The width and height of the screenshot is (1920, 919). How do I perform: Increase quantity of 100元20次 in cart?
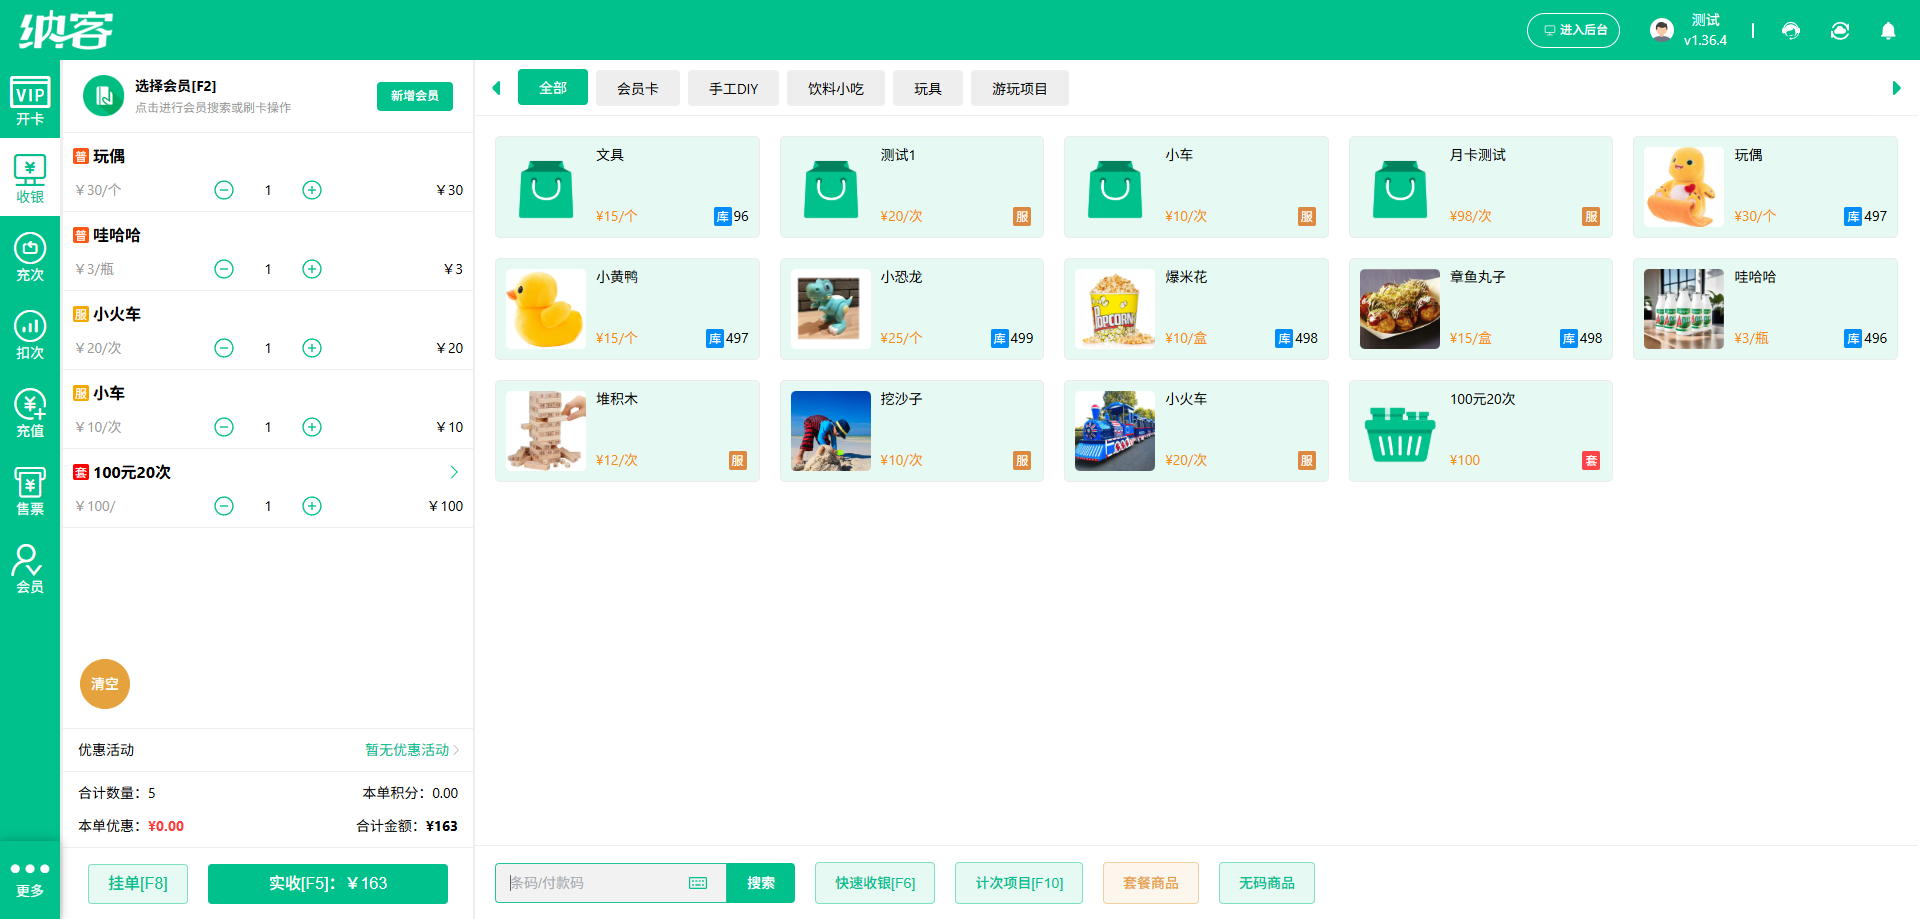tap(312, 506)
